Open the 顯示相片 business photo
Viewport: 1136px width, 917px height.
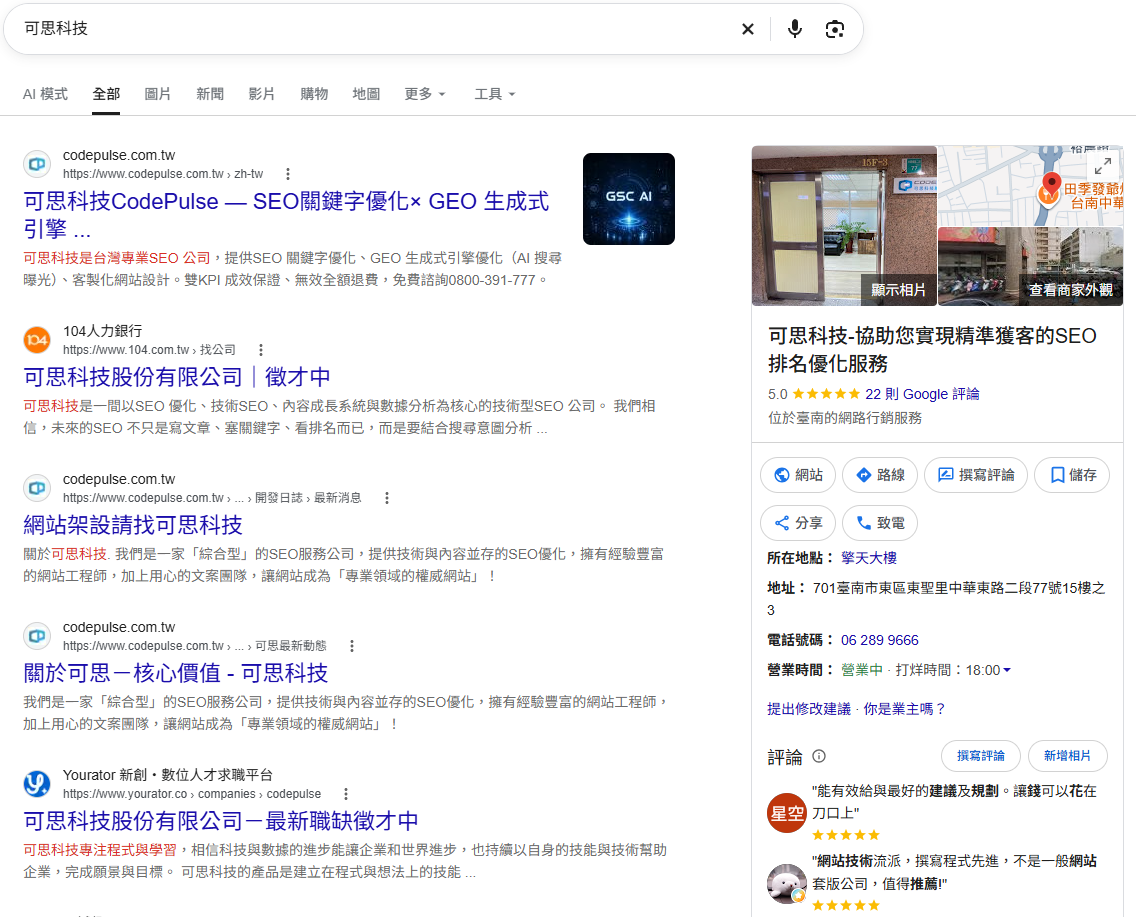pyautogui.click(x=844, y=225)
